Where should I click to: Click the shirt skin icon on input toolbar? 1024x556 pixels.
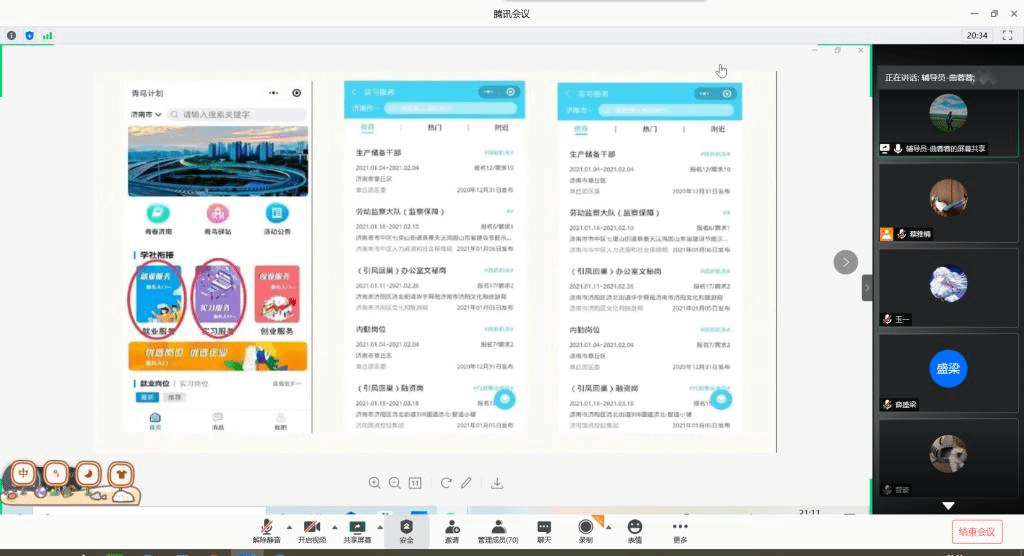pos(121,474)
